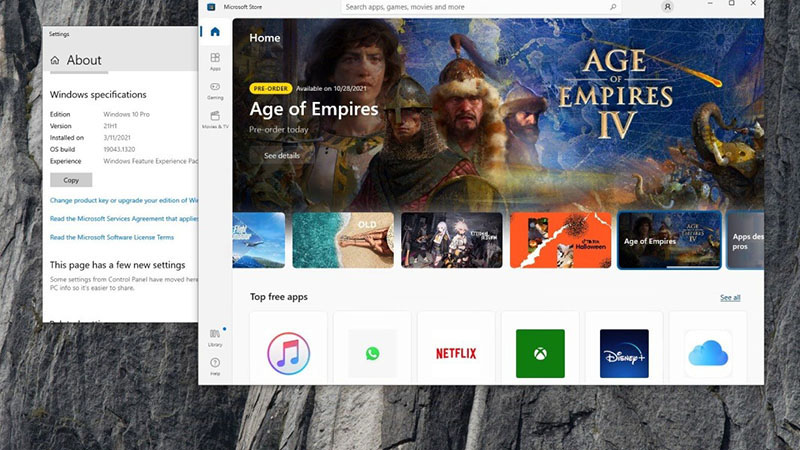Viewport: 800px width, 450px height.
Task: Click the Microsoft Store title bar logo
Action: point(211,7)
